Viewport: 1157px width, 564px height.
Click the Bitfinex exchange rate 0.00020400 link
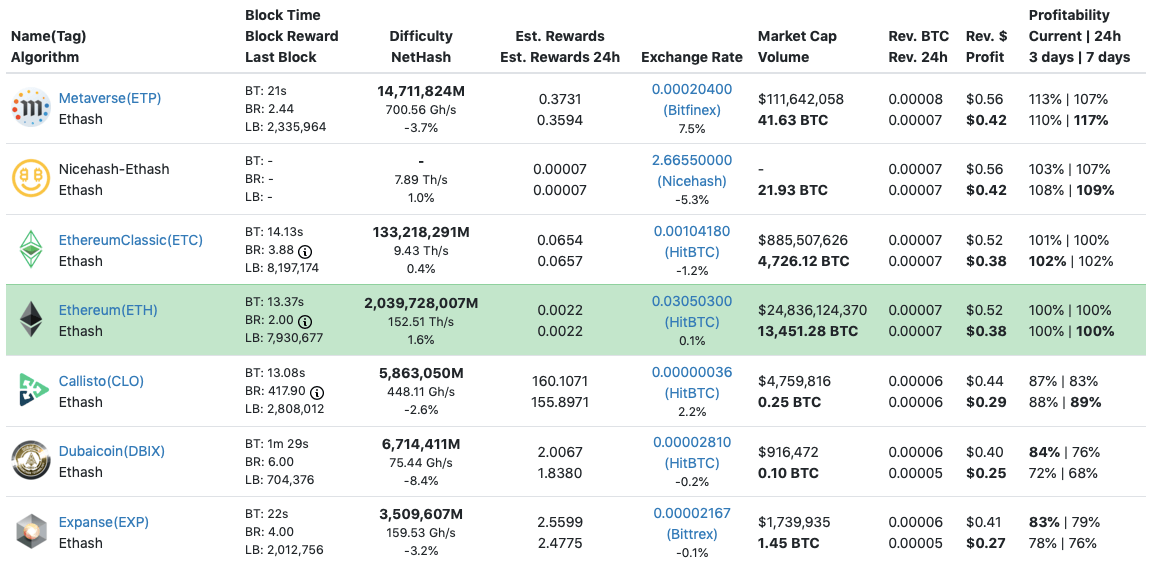point(692,89)
